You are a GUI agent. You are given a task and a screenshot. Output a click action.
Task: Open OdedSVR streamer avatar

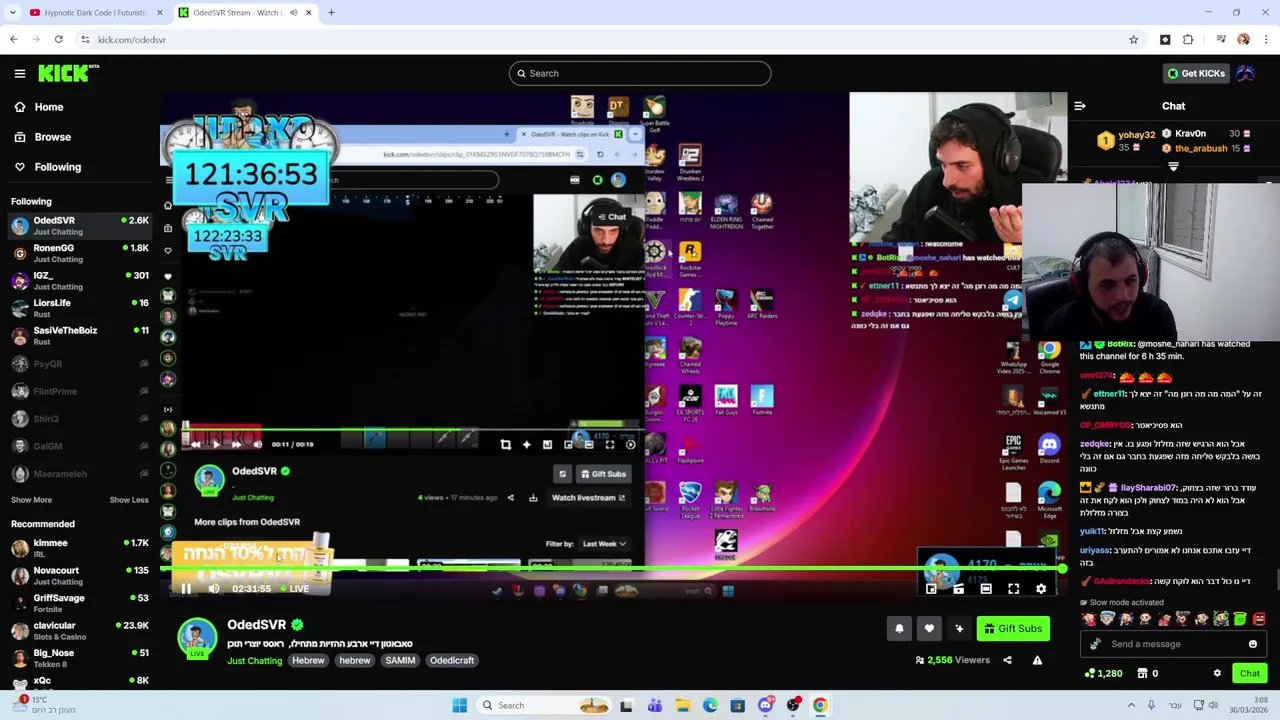coord(197,640)
